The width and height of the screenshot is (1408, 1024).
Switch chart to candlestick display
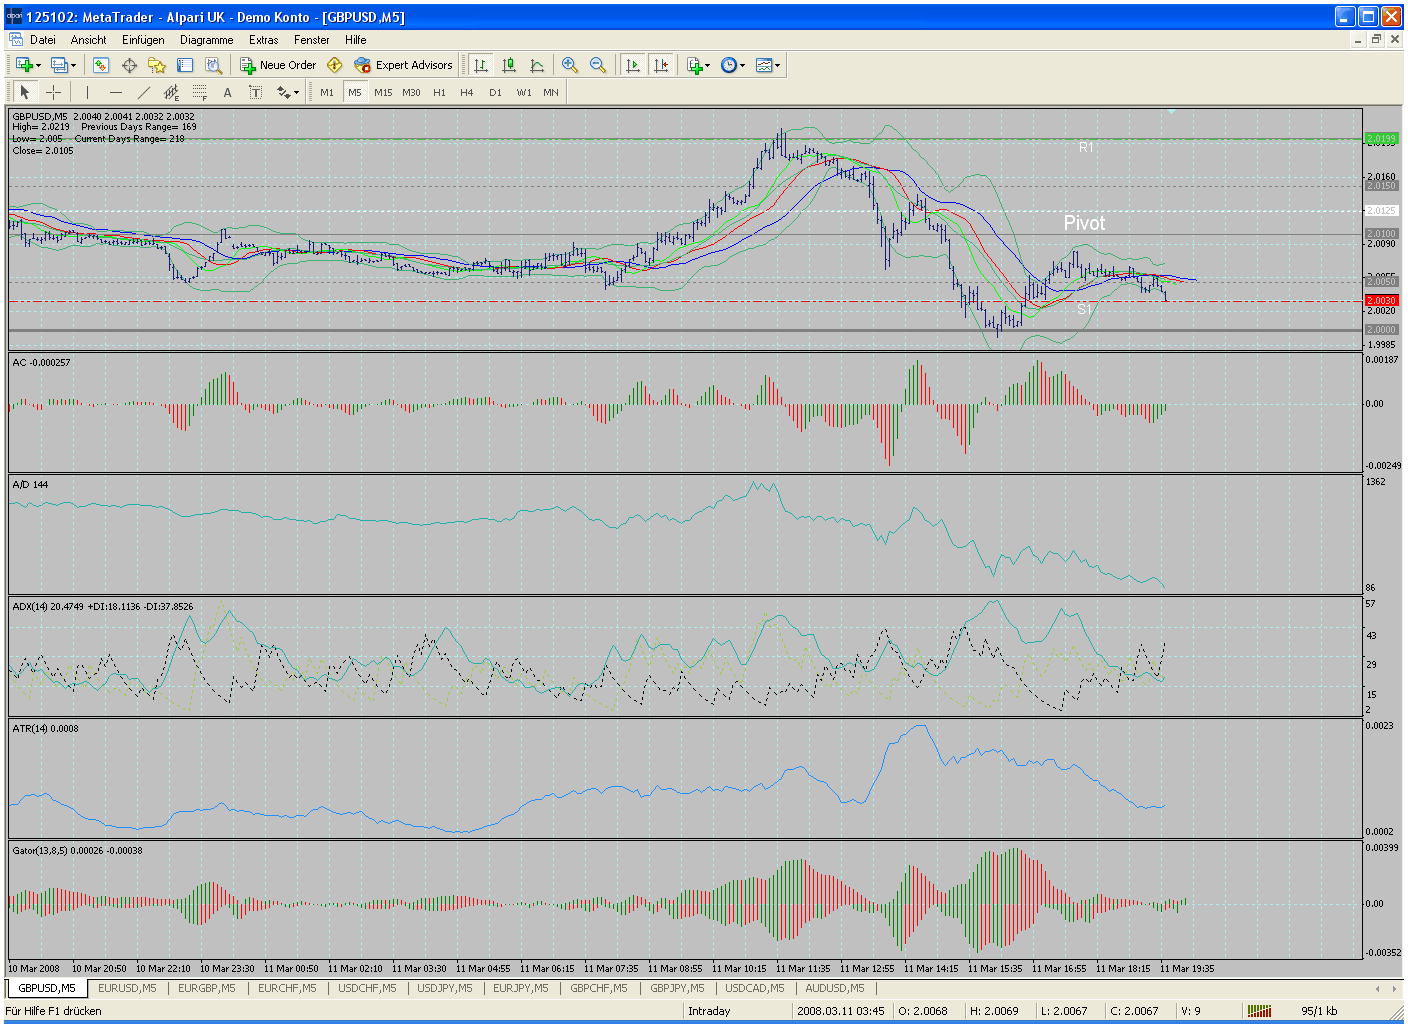(509, 65)
